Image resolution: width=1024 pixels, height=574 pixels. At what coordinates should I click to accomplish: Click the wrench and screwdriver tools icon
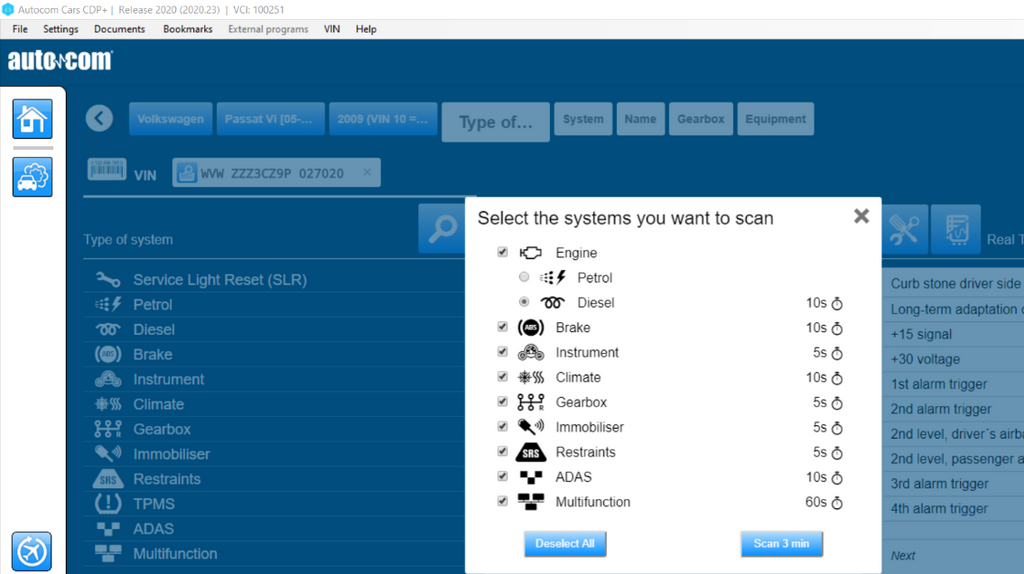pos(905,230)
